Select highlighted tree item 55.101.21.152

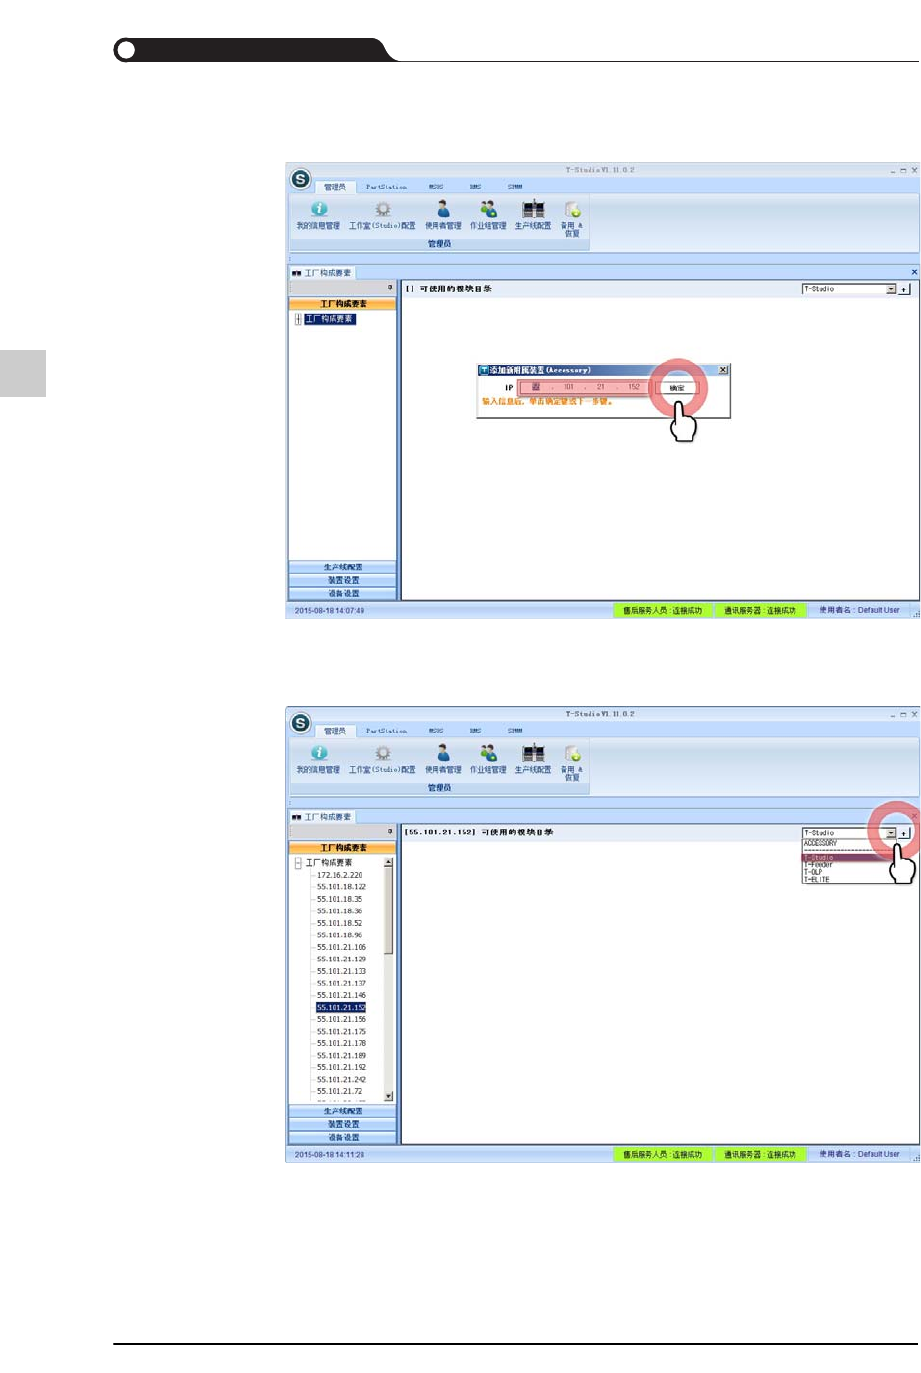[341, 1007]
